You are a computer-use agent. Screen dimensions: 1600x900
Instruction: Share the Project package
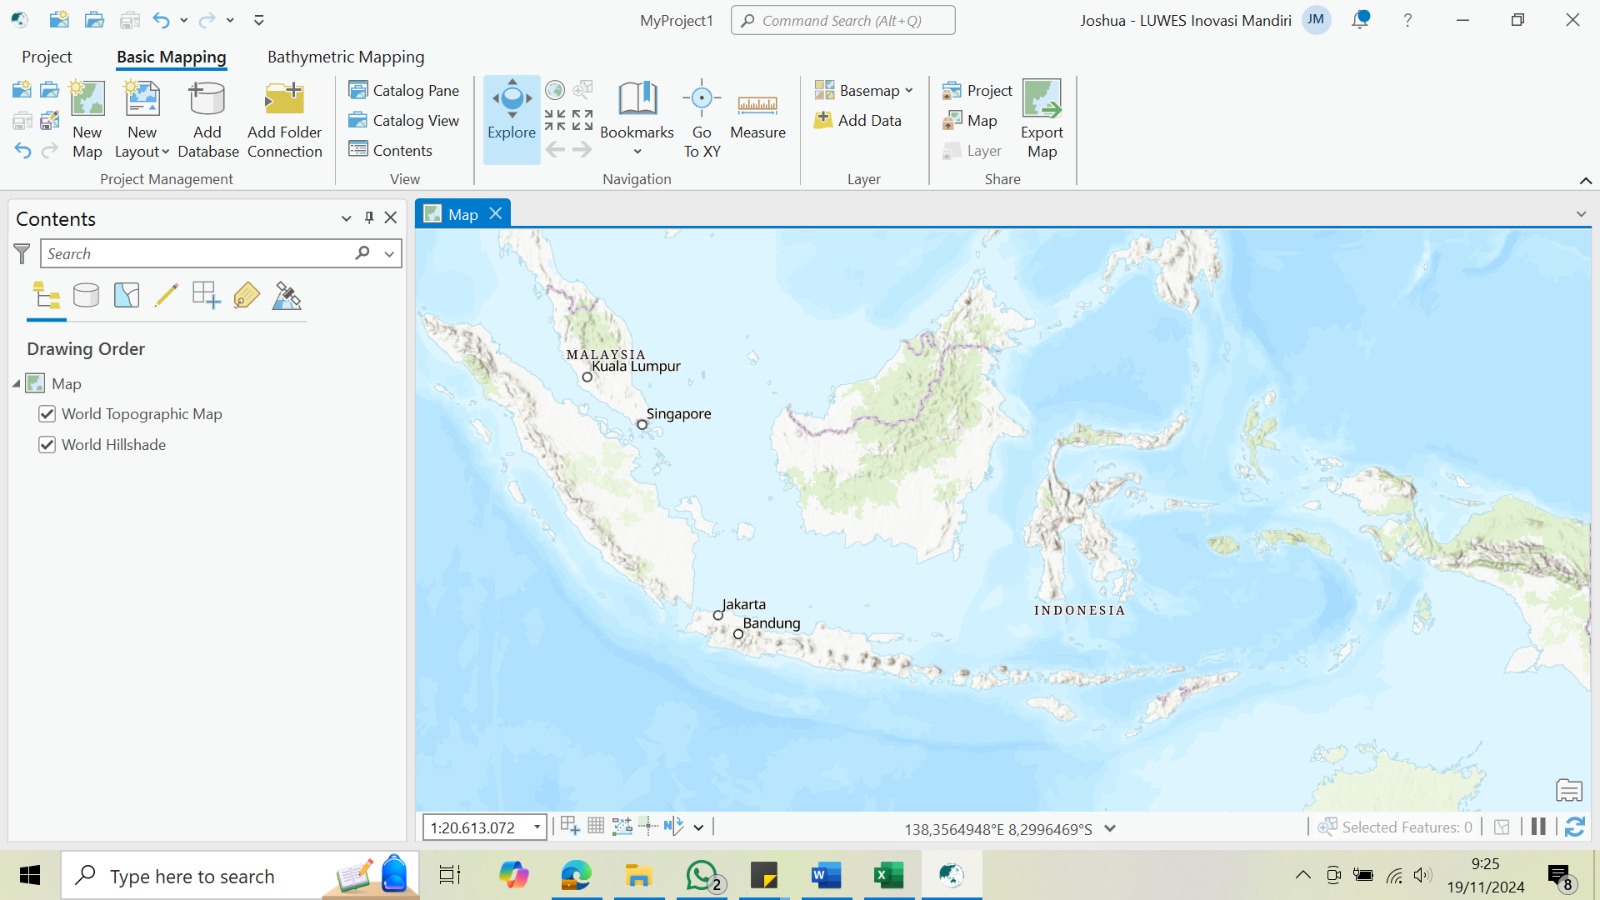pos(978,90)
